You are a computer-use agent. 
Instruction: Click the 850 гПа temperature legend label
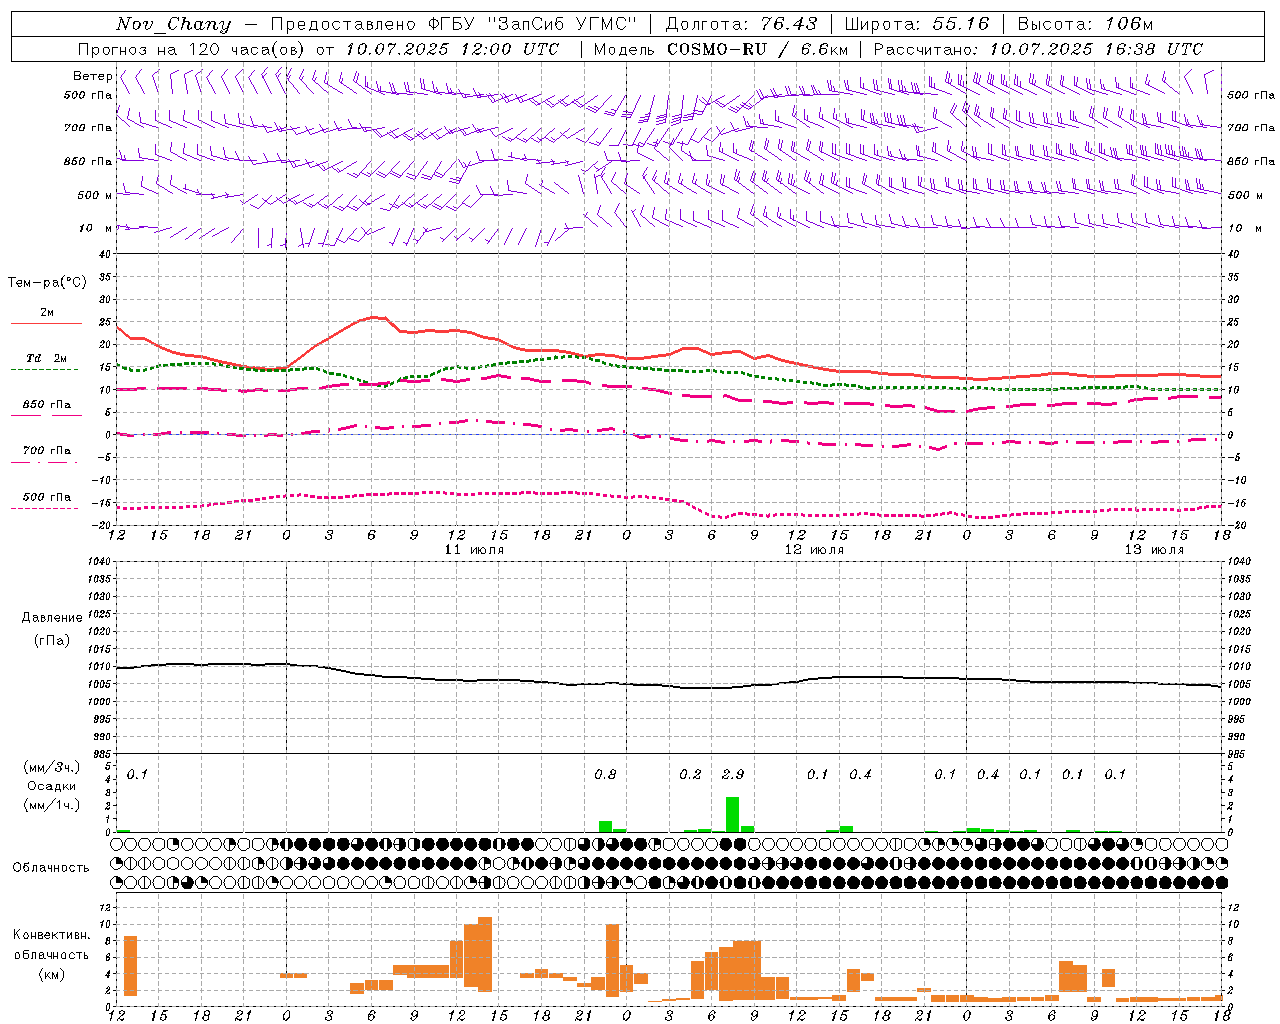tap(47, 405)
